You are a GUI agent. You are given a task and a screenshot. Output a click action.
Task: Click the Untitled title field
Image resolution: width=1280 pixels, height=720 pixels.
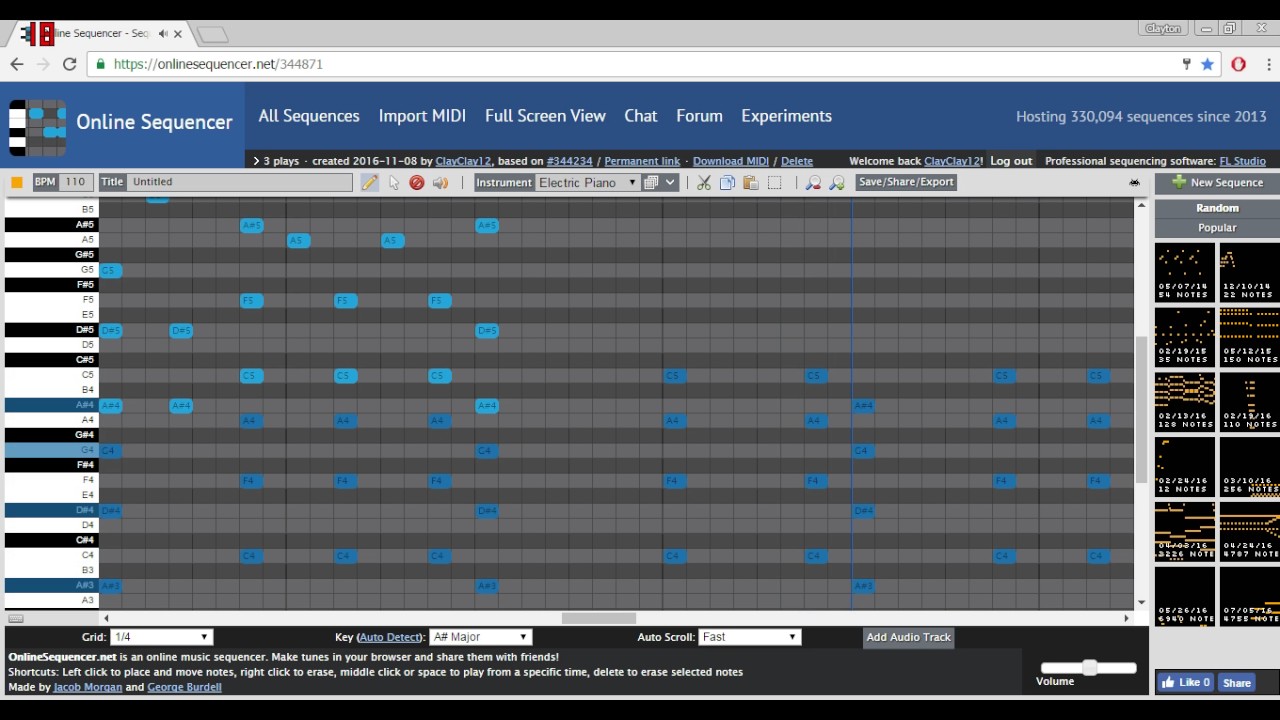point(240,182)
